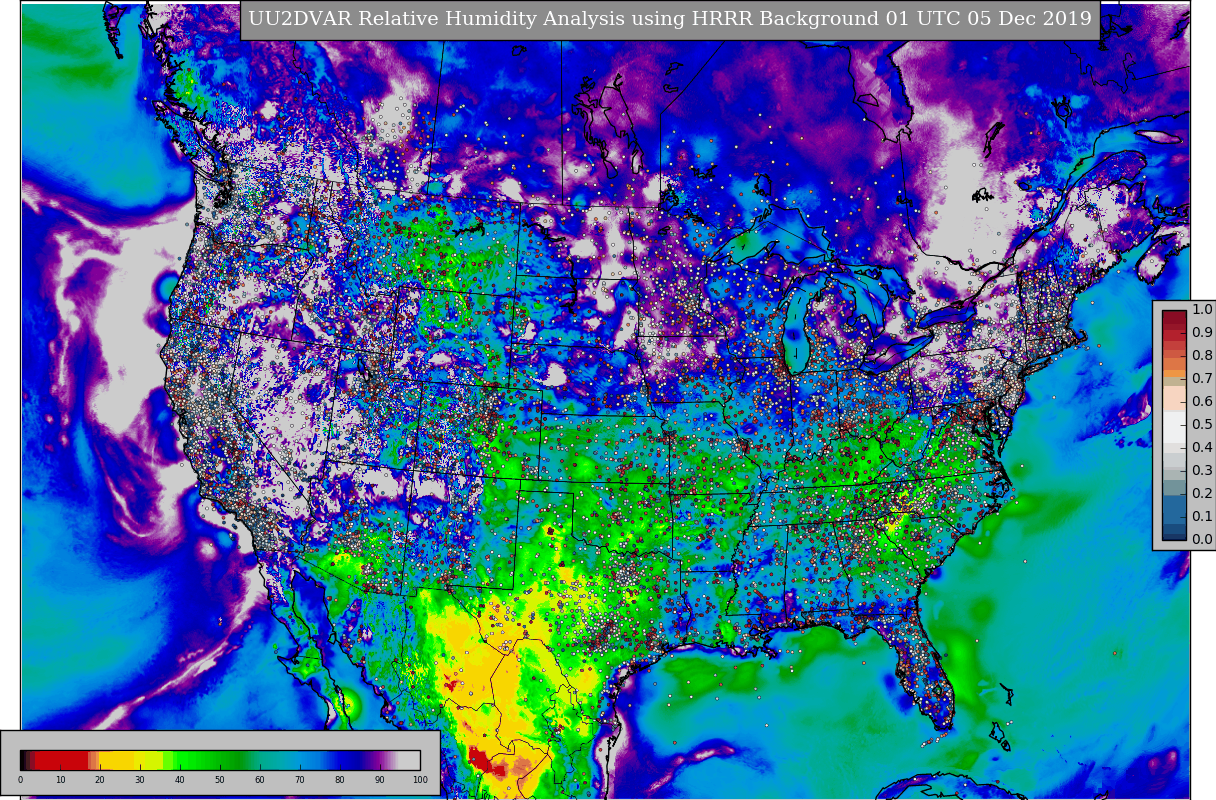Click the 0.4 label on right colorbar
1216x800 pixels.
click(1202, 448)
